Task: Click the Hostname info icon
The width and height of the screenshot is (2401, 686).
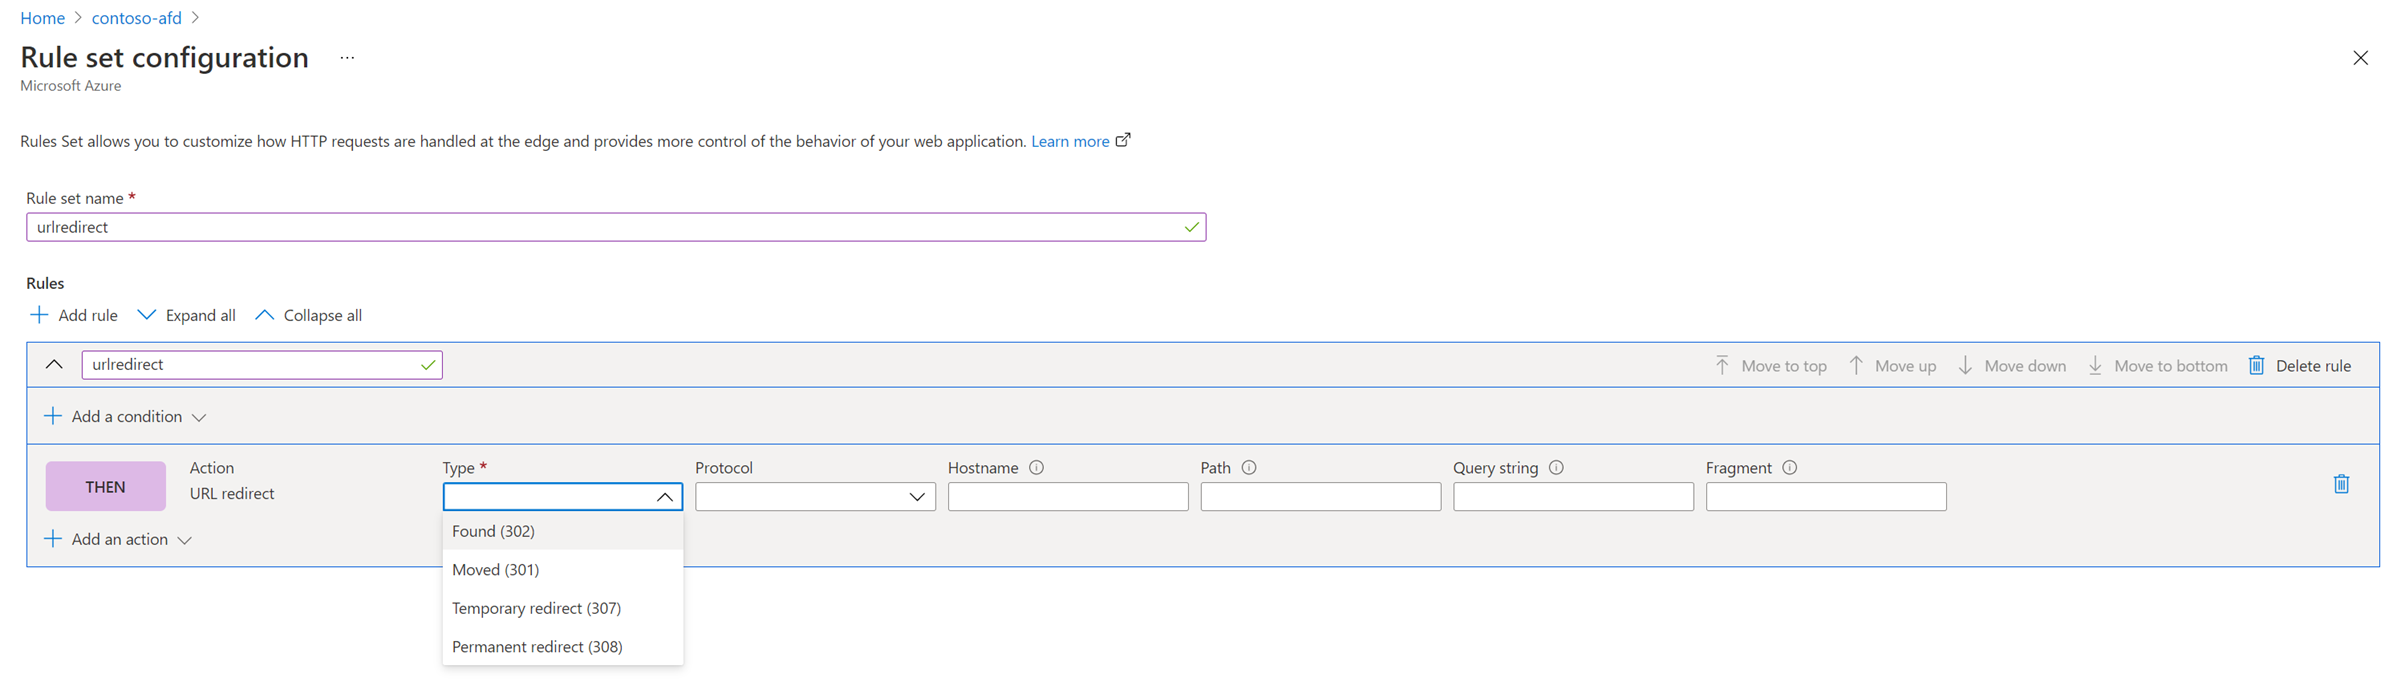Action: (x=1037, y=467)
